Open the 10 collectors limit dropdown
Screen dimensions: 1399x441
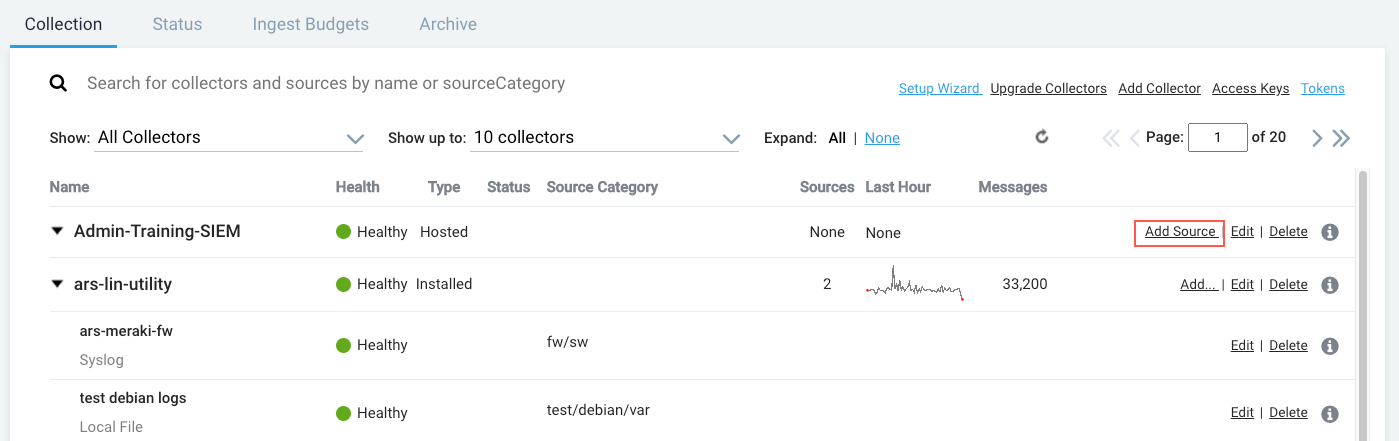606,138
